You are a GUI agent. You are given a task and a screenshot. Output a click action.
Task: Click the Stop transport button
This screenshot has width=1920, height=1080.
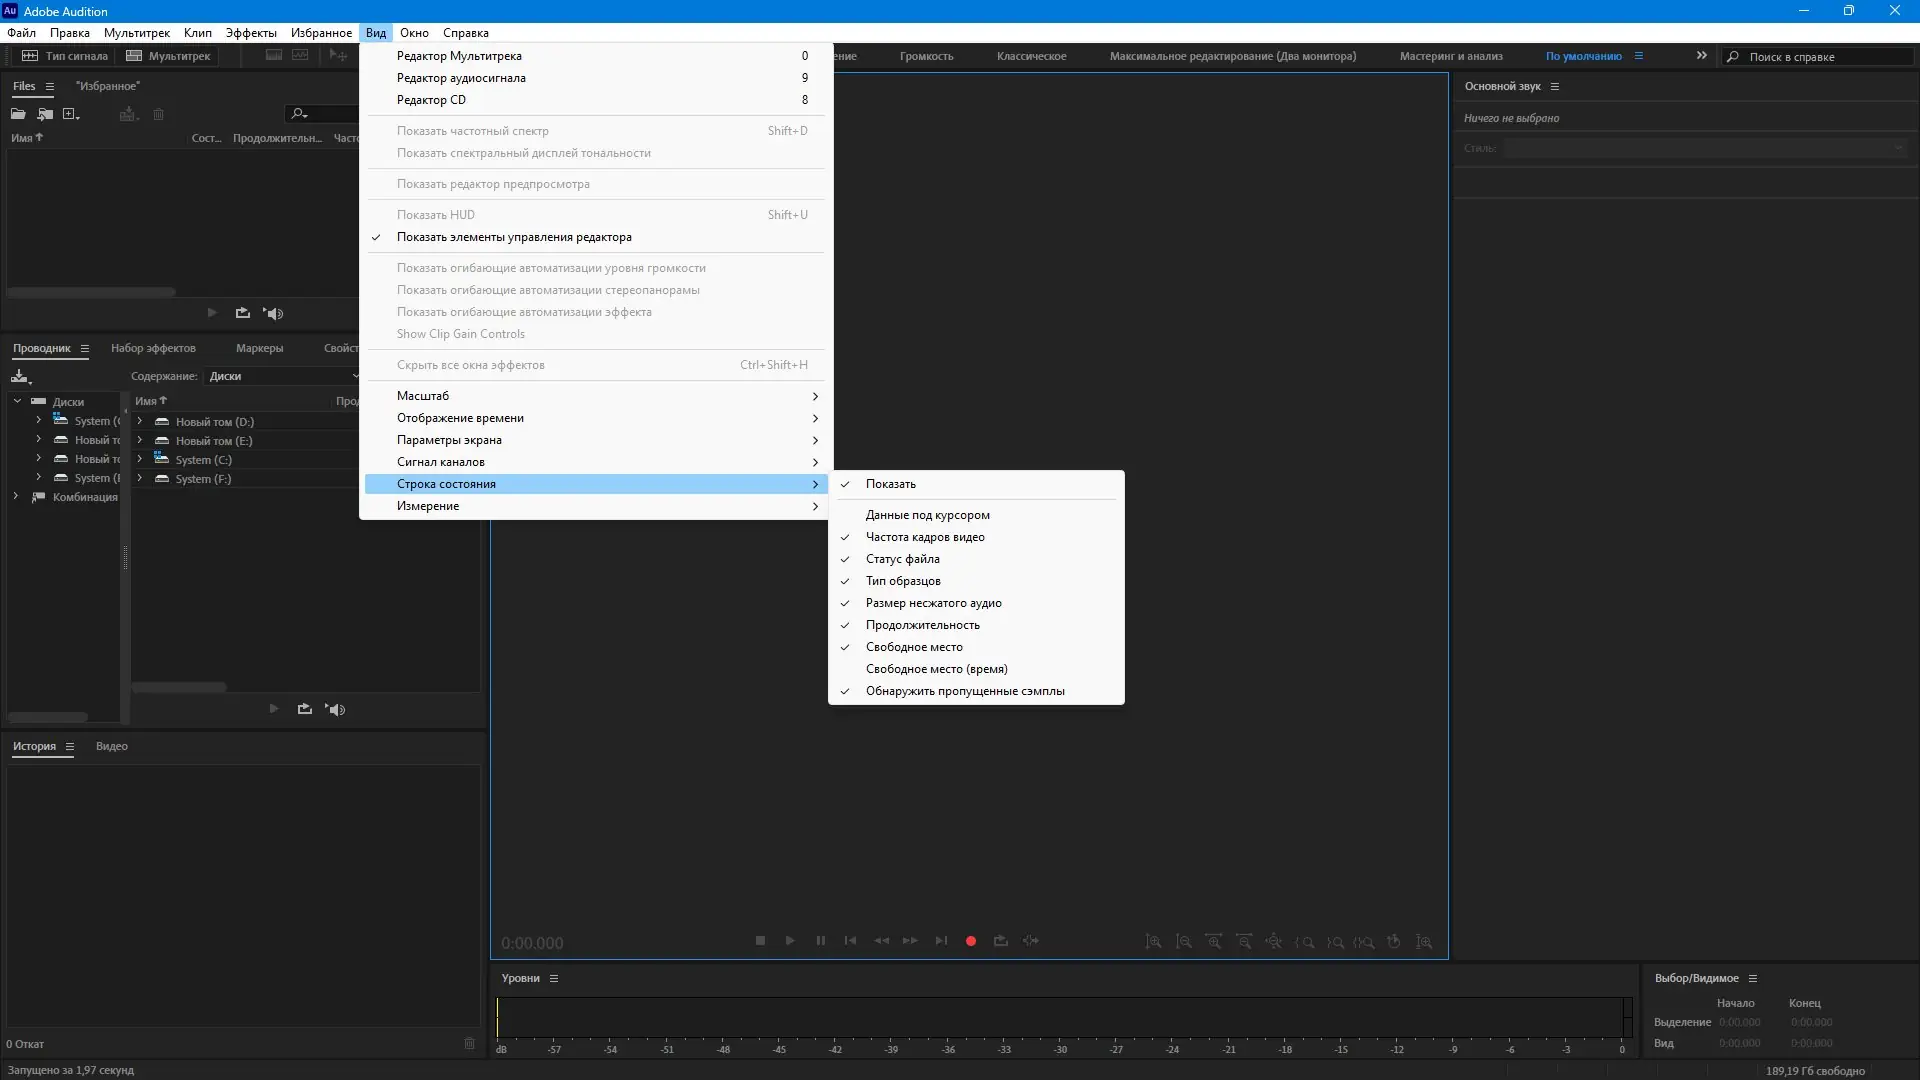[x=760, y=941]
